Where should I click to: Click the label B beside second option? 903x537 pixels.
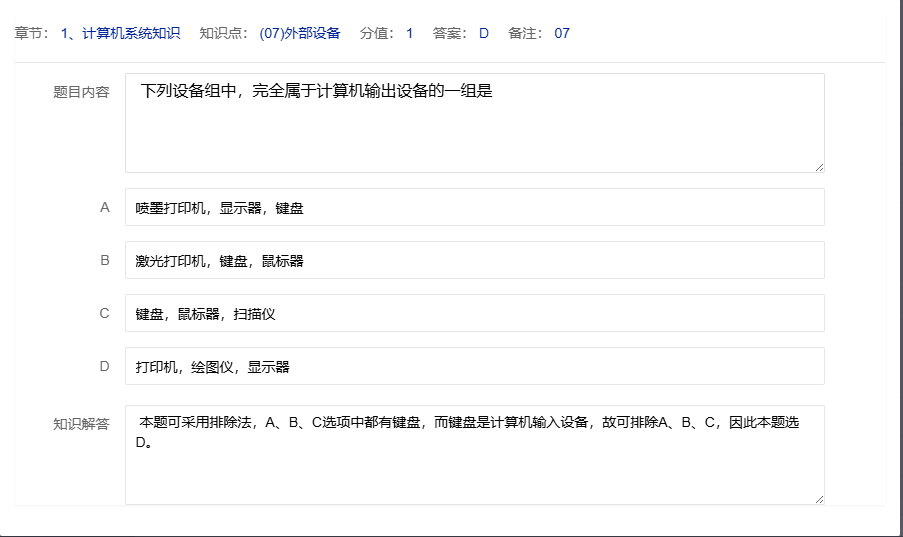coord(105,260)
